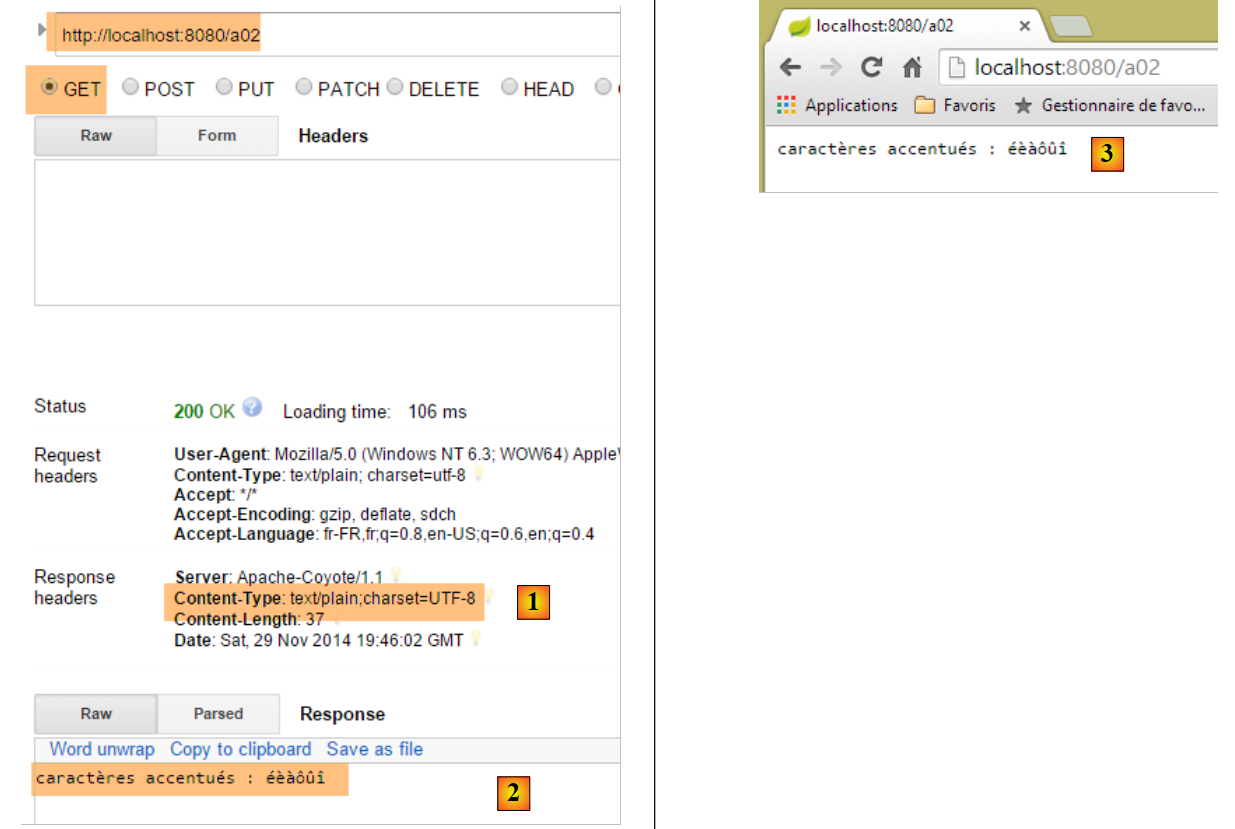Go to the browser home page
This screenshot has width=1235, height=829.
911,68
